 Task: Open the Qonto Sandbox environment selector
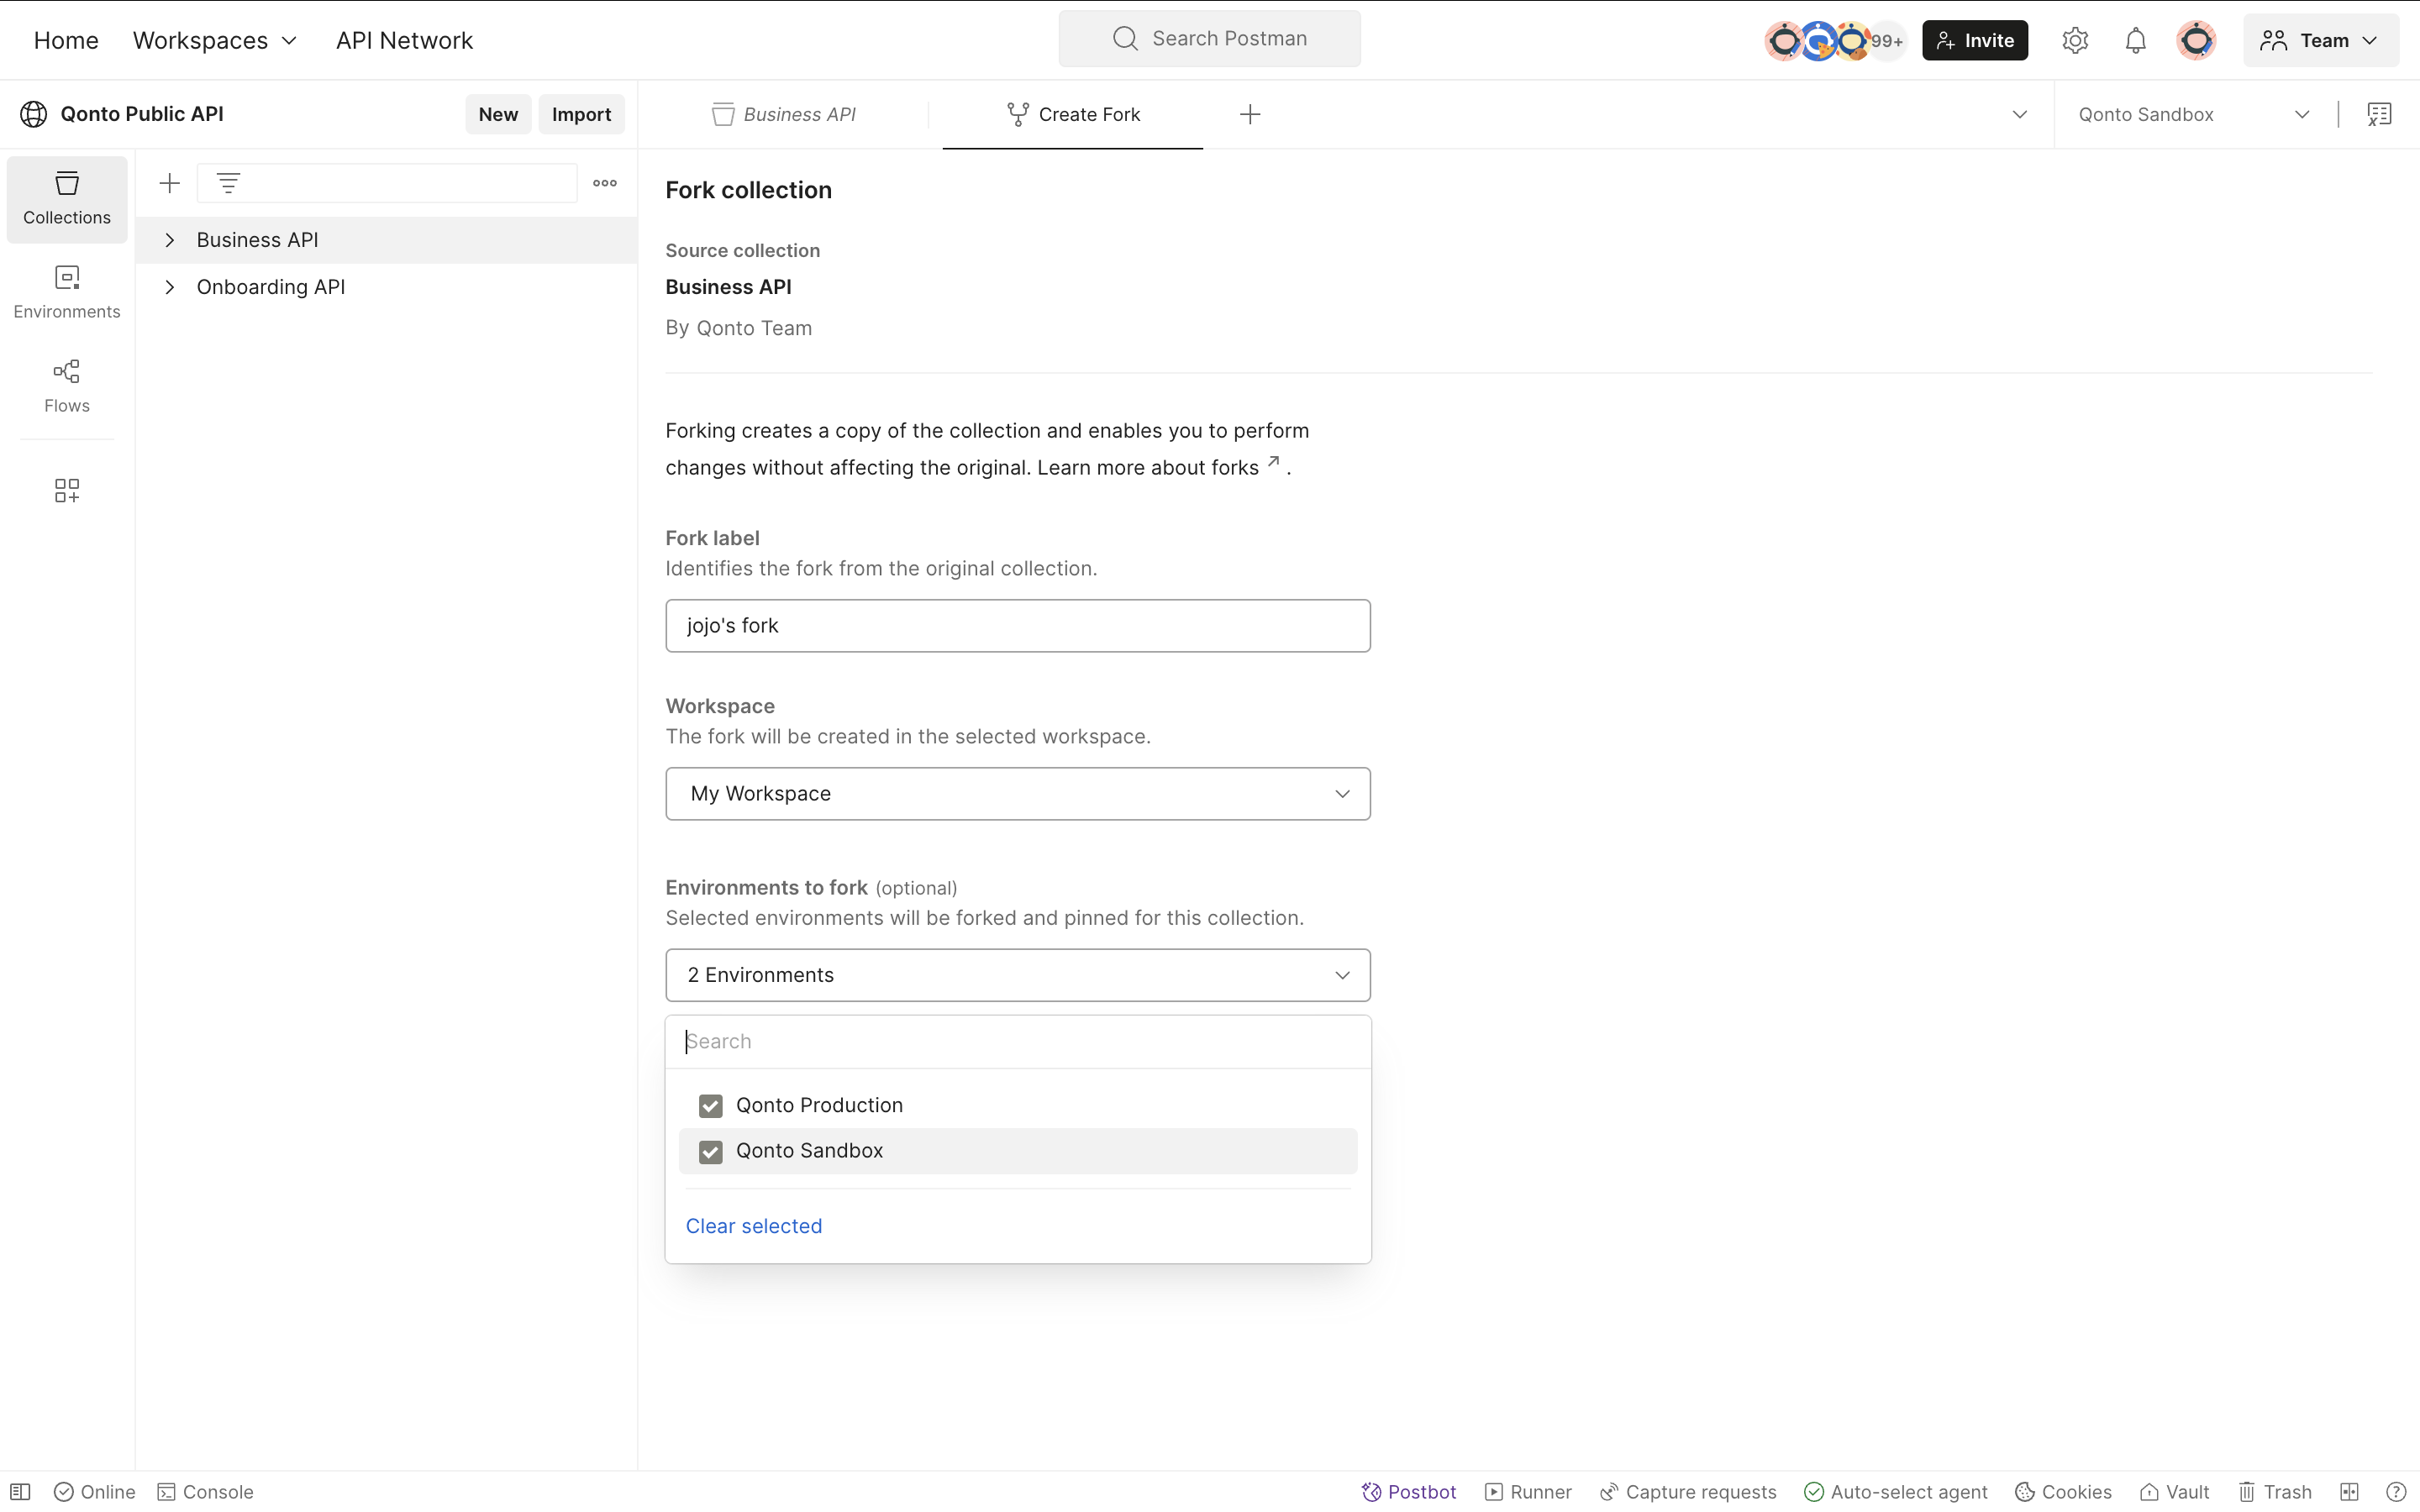2194,114
